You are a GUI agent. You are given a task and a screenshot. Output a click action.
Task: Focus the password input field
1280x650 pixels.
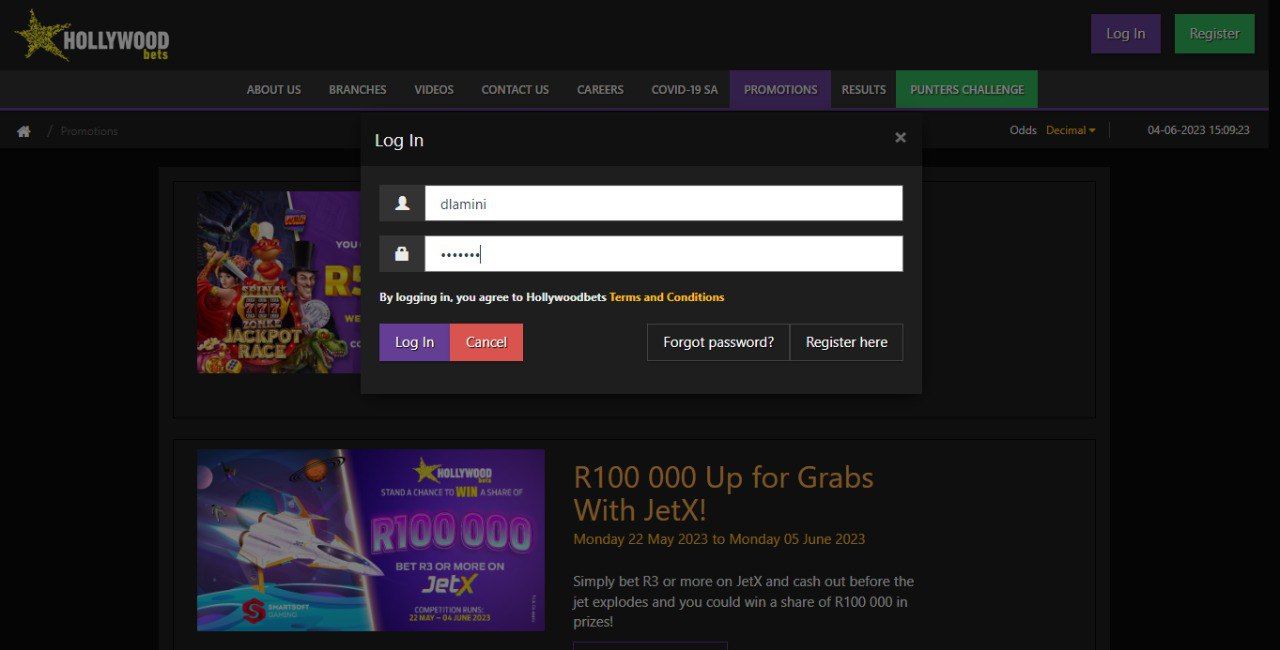click(664, 254)
